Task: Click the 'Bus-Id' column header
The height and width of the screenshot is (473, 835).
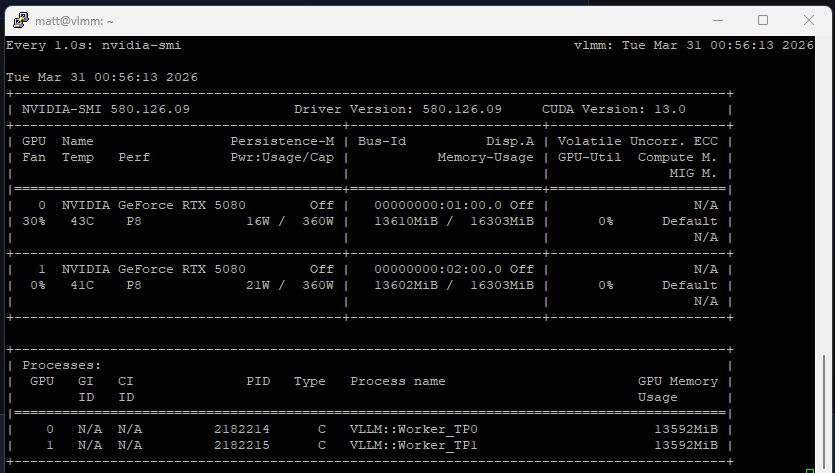Action: tap(382, 141)
